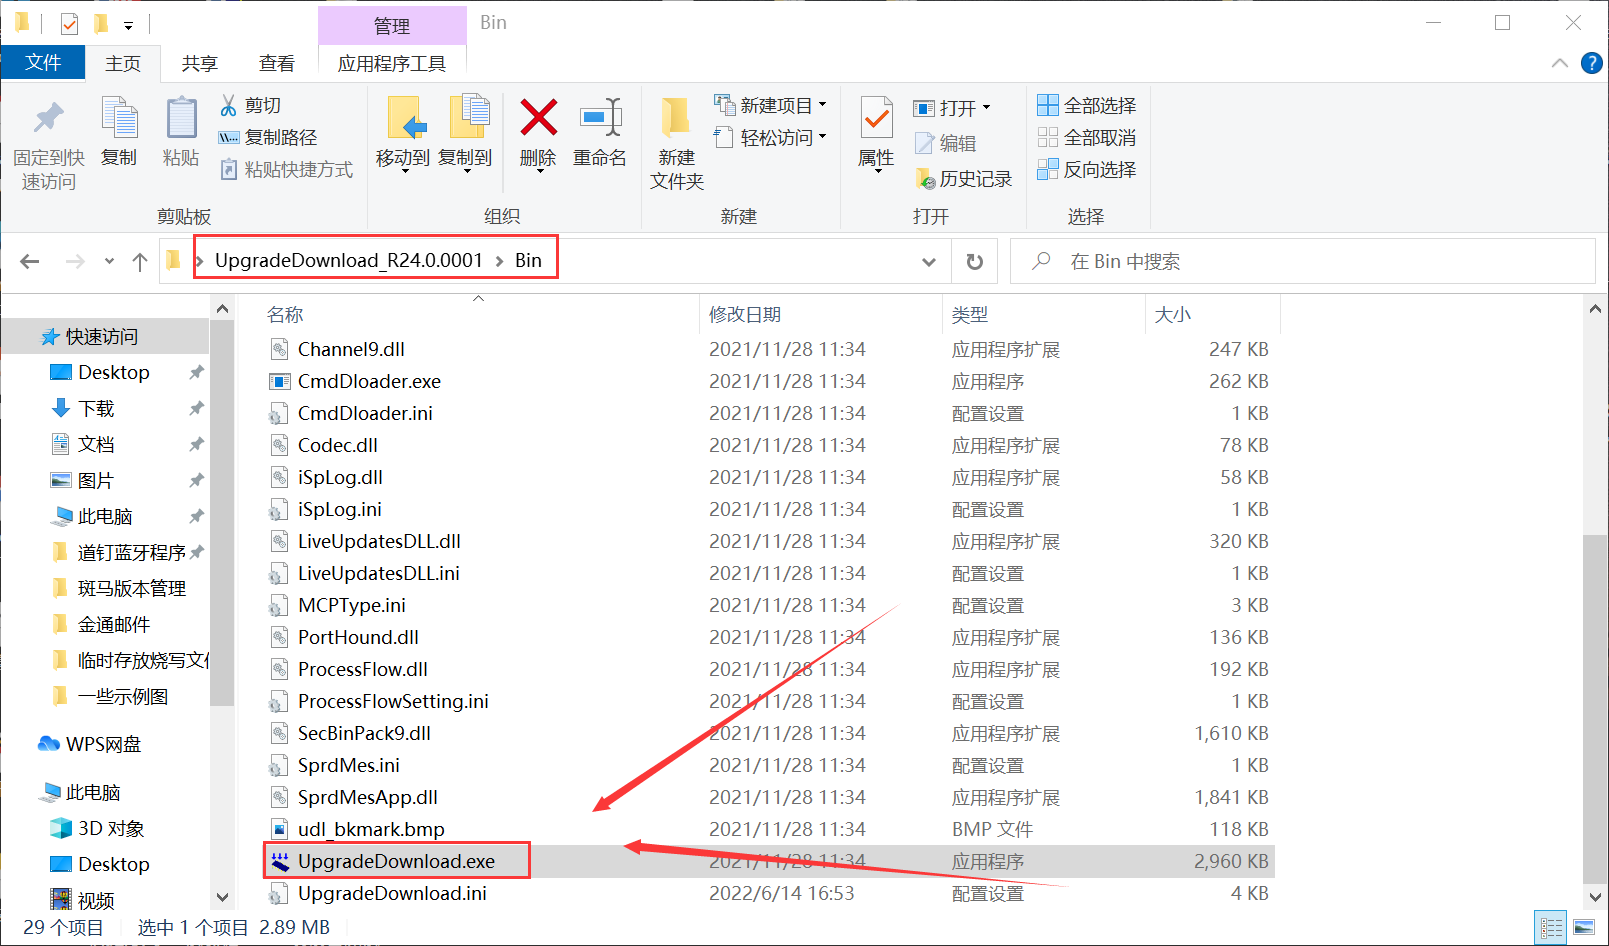This screenshot has height=946, width=1609.
Task: Open Downloads folder in navigation pane
Action: click(96, 409)
